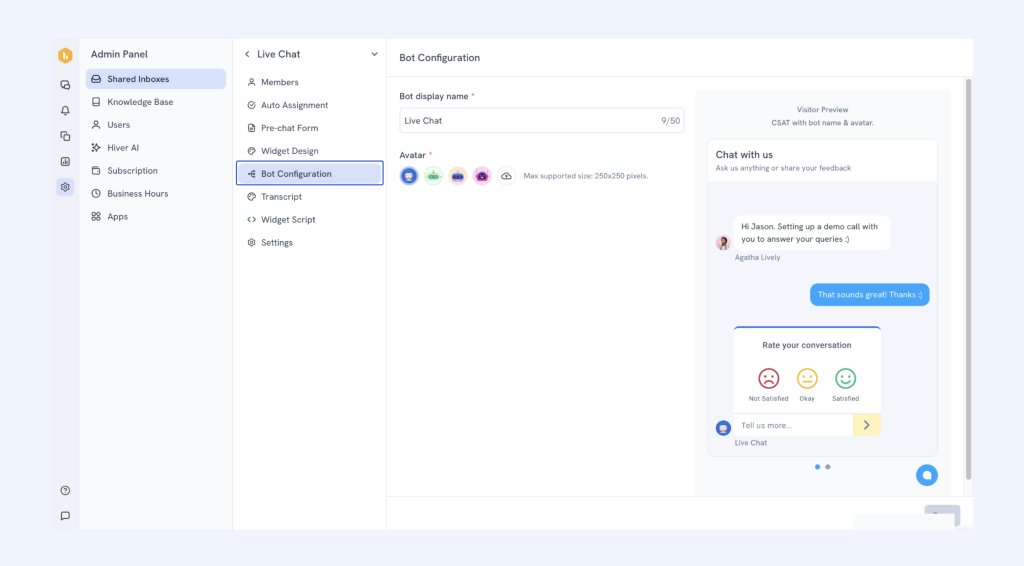The image size is (1024, 566).
Task: Expand the Live Chat dropdown chevron
Action: 374,54
